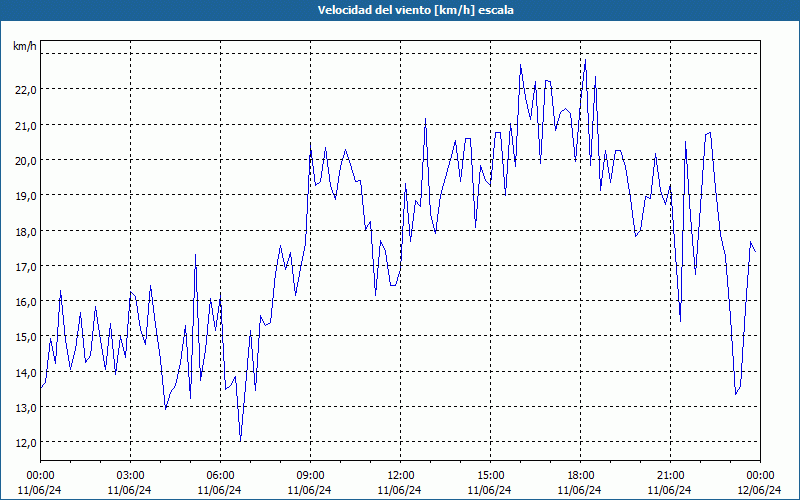
Task: Click the 15:00 time axis label
Action: (x=490, y=476)
